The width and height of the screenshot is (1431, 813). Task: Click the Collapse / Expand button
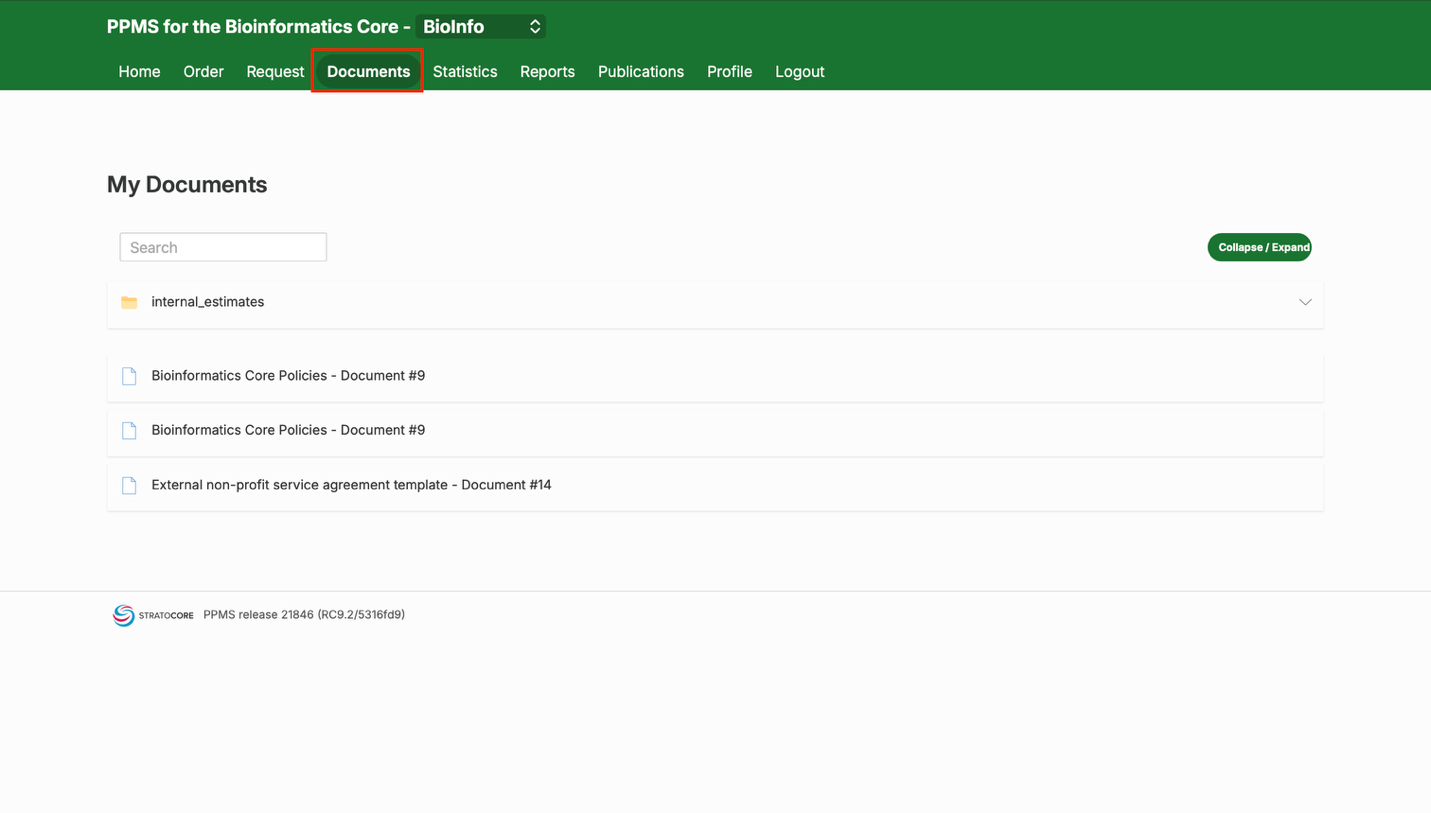tap(1259, 247)
